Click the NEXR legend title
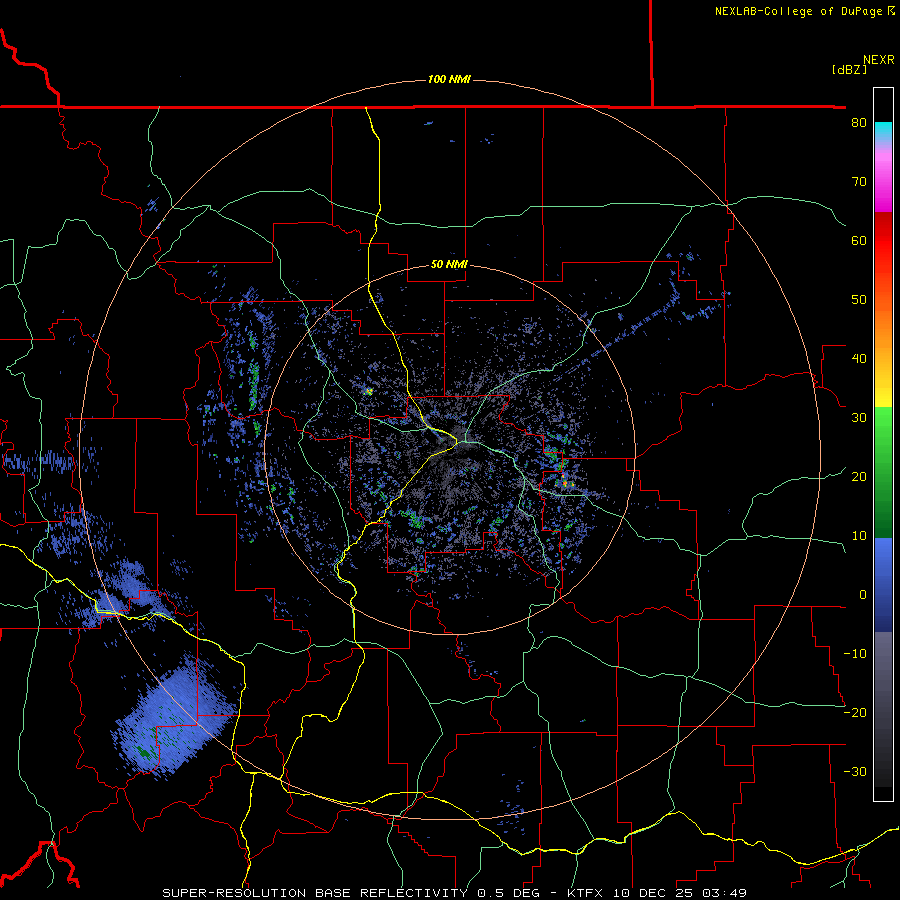The height and width of the screenshot is (900, 900). [879, 60]
